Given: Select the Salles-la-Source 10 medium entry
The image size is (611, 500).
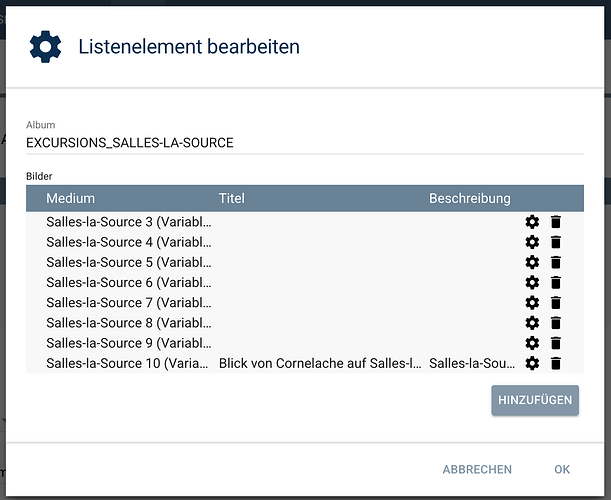Looking at the screenshot, I should [127, 363].
